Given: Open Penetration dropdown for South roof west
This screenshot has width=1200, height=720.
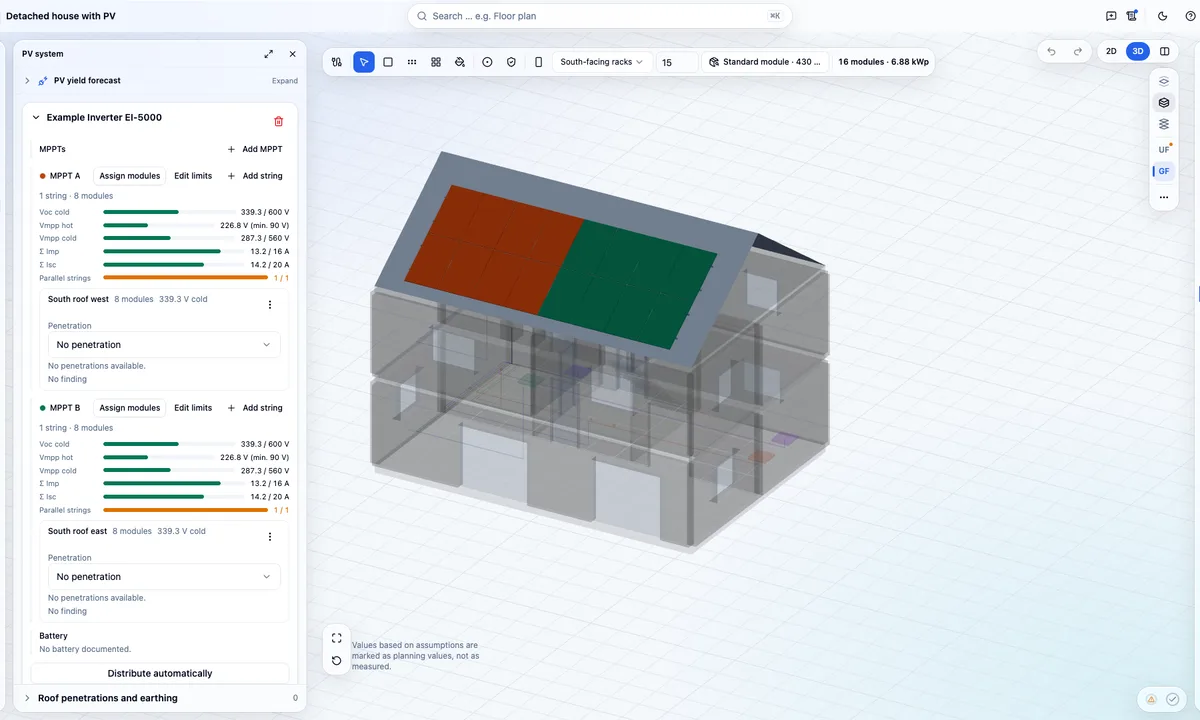Looking at the screenshot, I should [164, 345].
